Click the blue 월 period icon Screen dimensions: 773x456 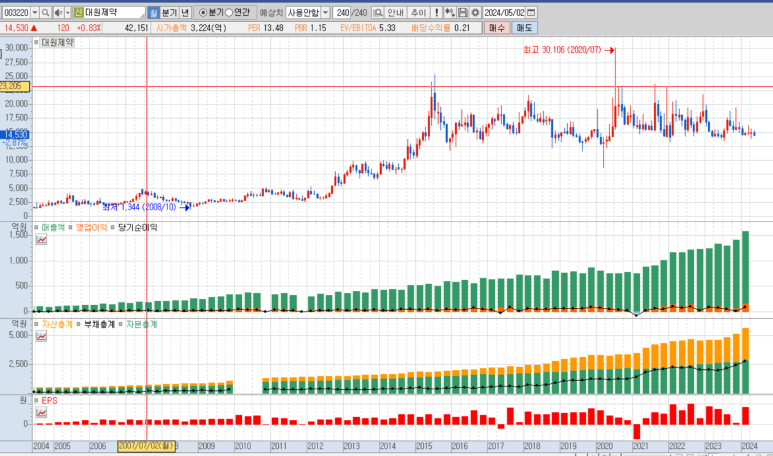(x=154, y=12)
